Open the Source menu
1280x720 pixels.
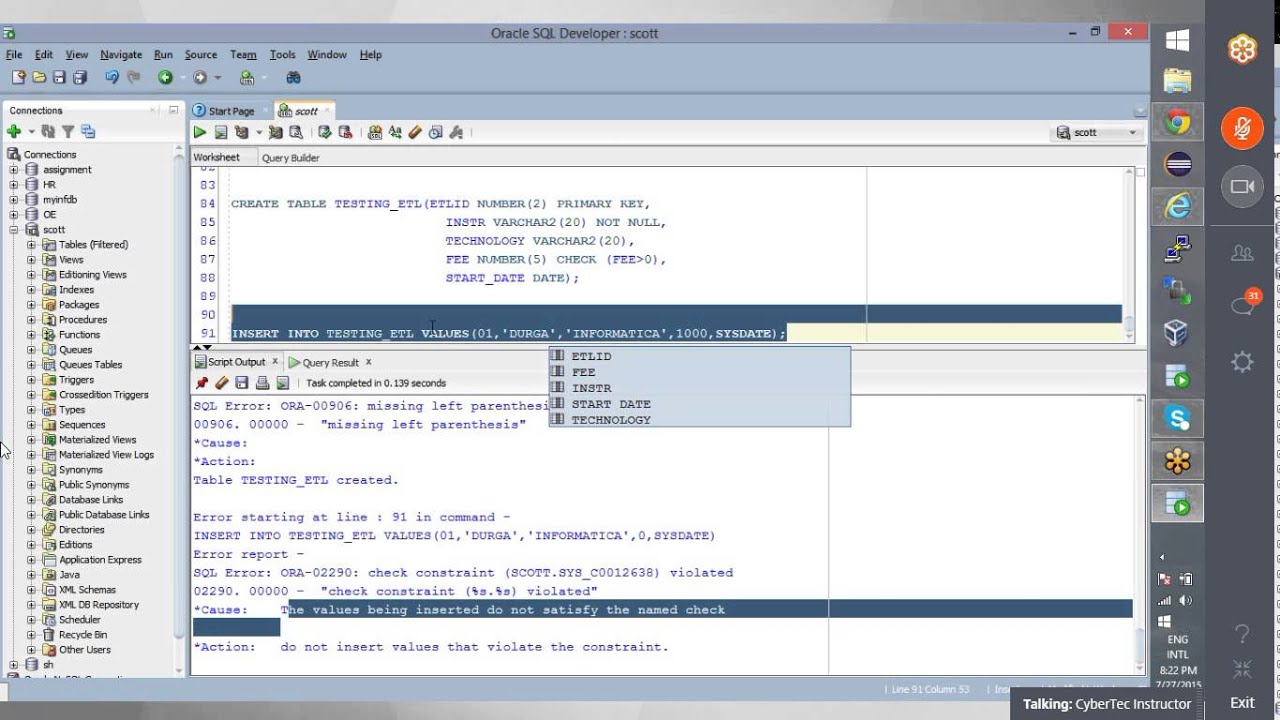(200, 55)
